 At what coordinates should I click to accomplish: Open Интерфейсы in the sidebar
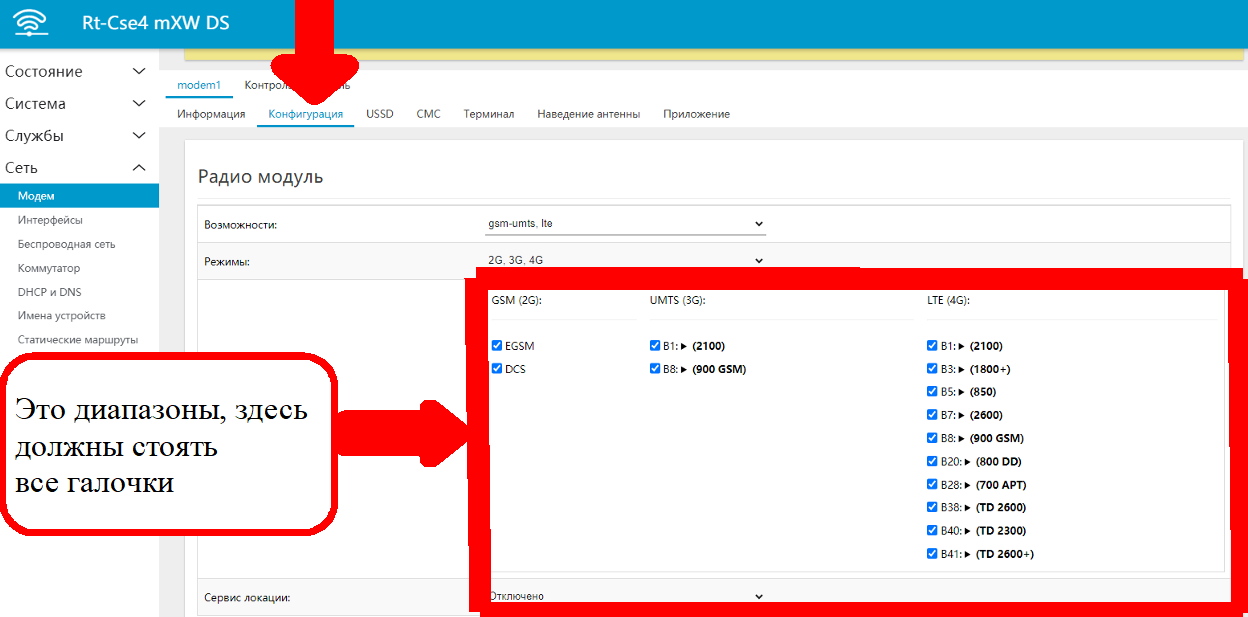[50, 220]
